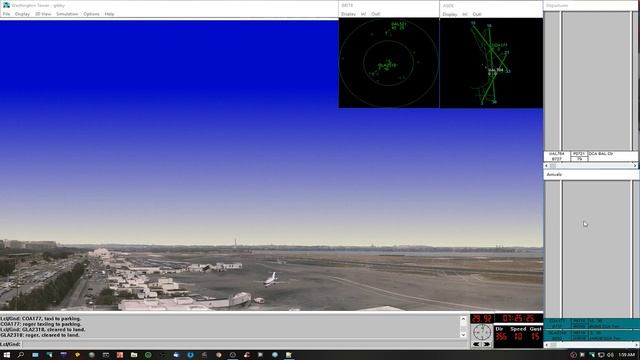The image size is (640, 360).
Task: Select the GLA2318 target on BRITE radar
Action: click(387, 65)
